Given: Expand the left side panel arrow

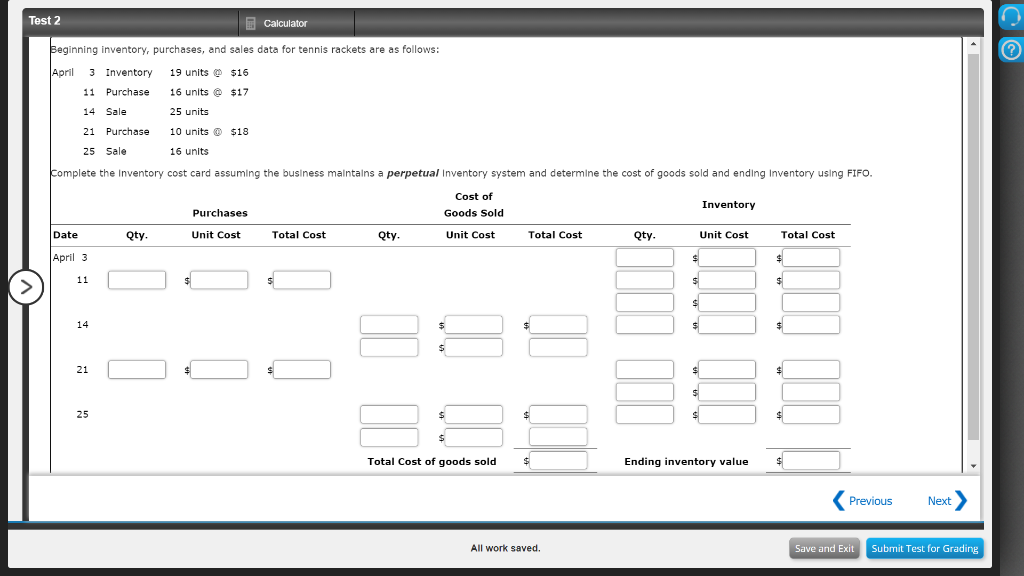Looking at the screenshot, I should click(x=25, y=287).
